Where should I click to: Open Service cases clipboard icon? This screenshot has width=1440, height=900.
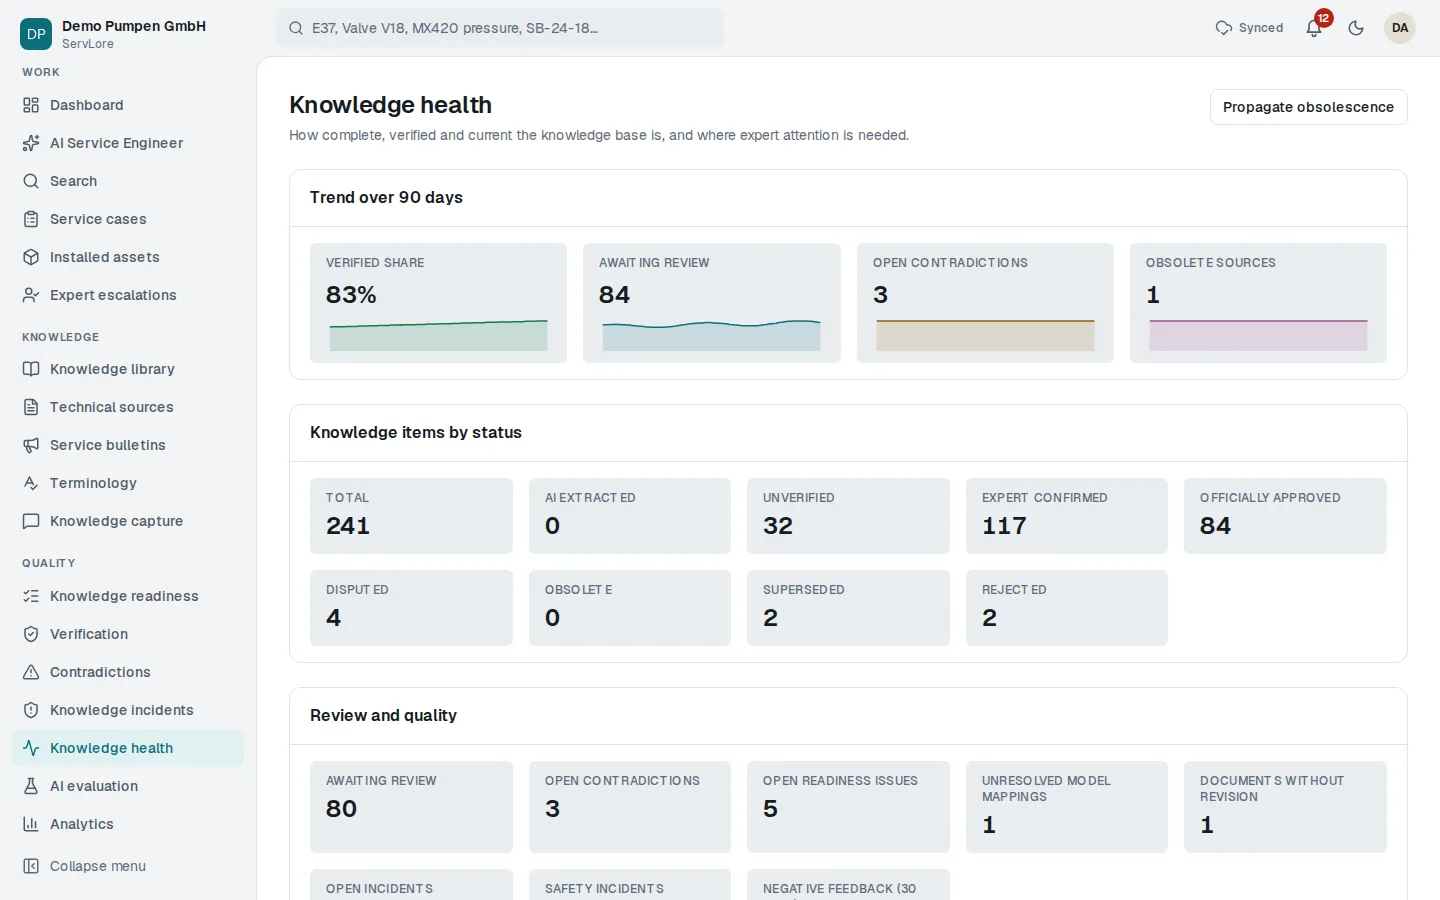tap(31, 219)
